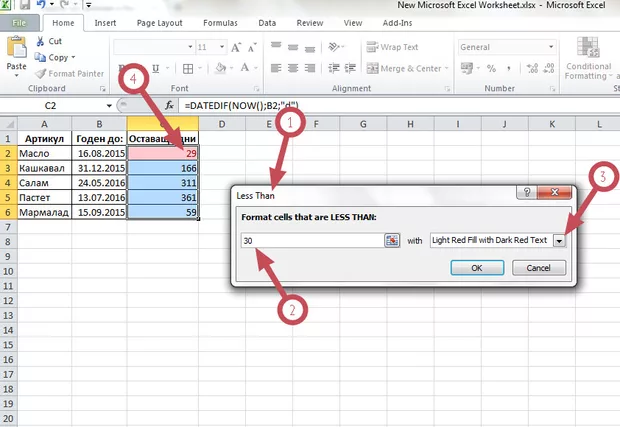620x427 pixels.
Task: Click the Borders icon
Action: pos(188,69)
